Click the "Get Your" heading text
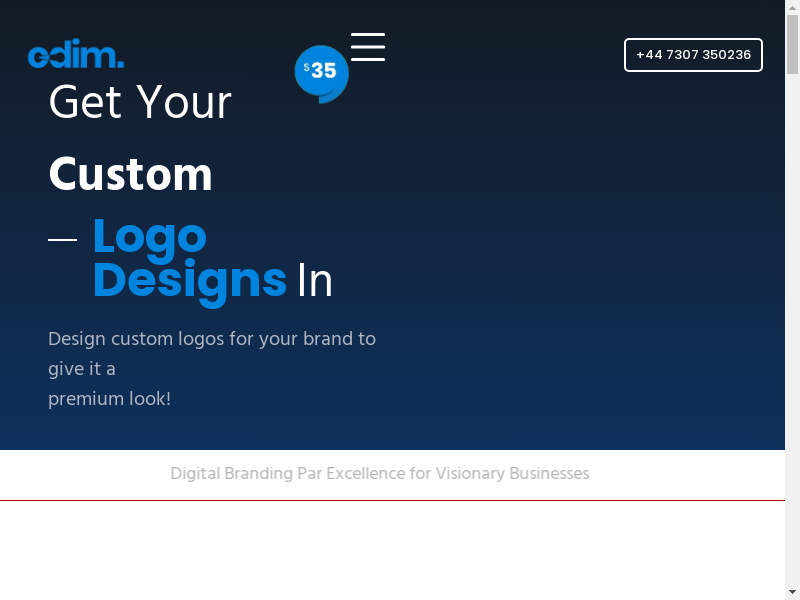800x600 pixels. [x=140, y=102]
